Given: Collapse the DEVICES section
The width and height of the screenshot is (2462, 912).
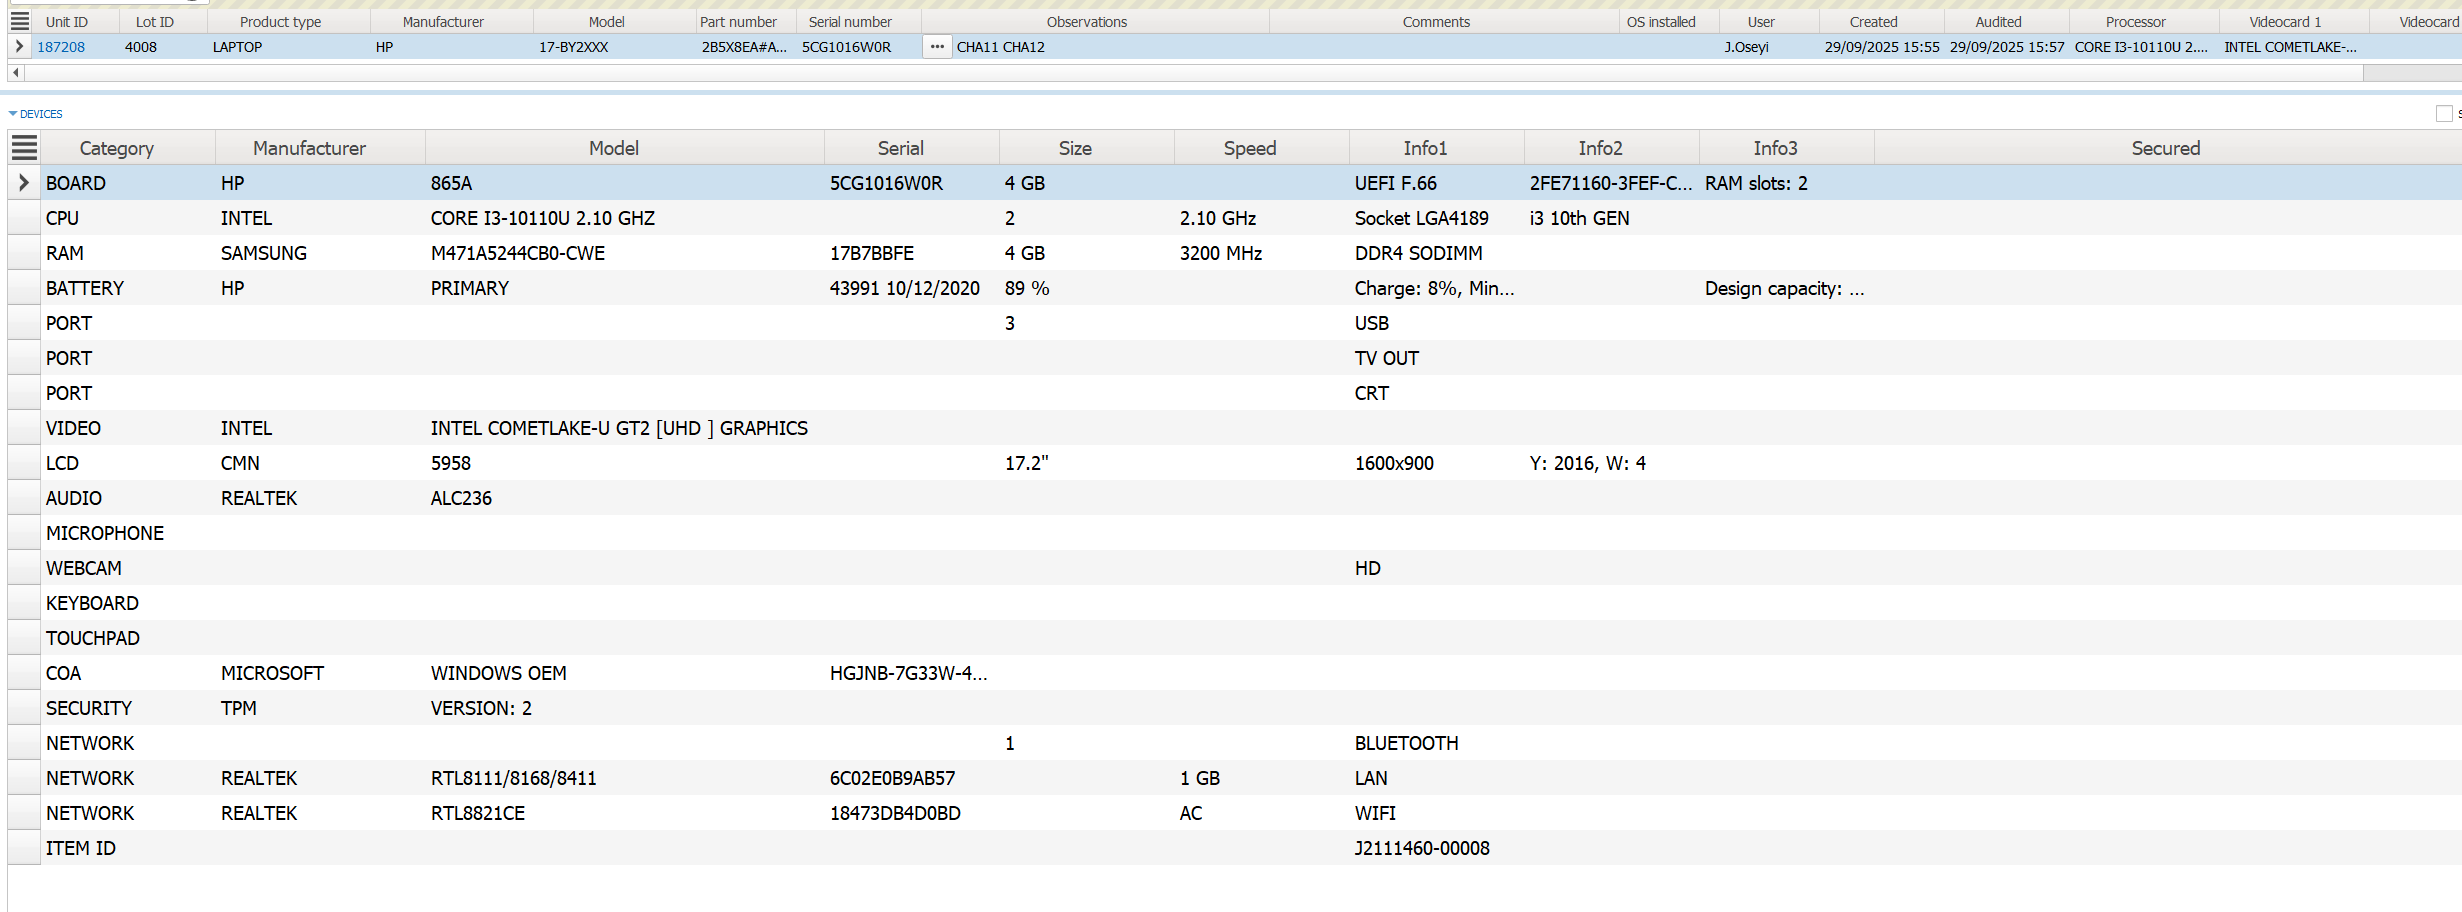Looking at the screenshot, I should coord(13,114).
